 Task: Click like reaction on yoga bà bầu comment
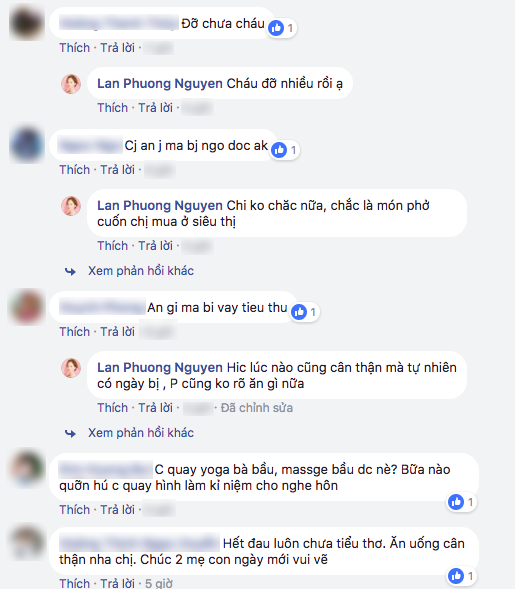pos(462,502)
